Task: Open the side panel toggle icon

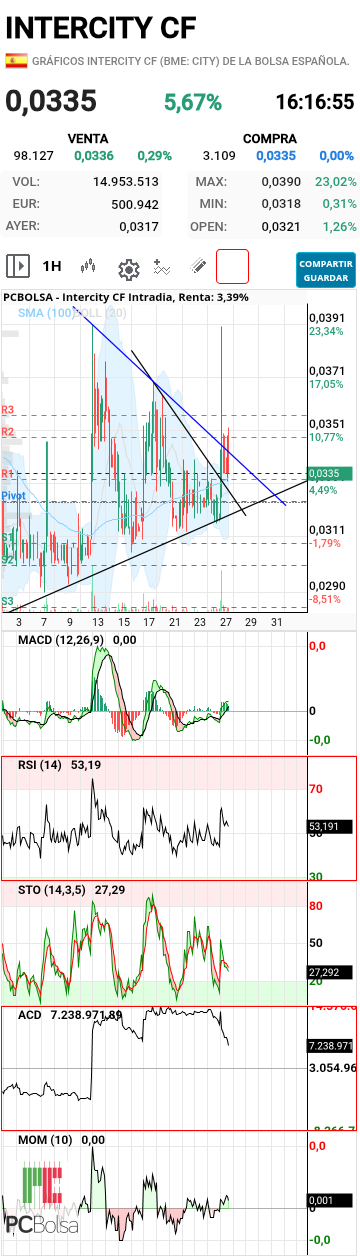Action: point(18,266)
